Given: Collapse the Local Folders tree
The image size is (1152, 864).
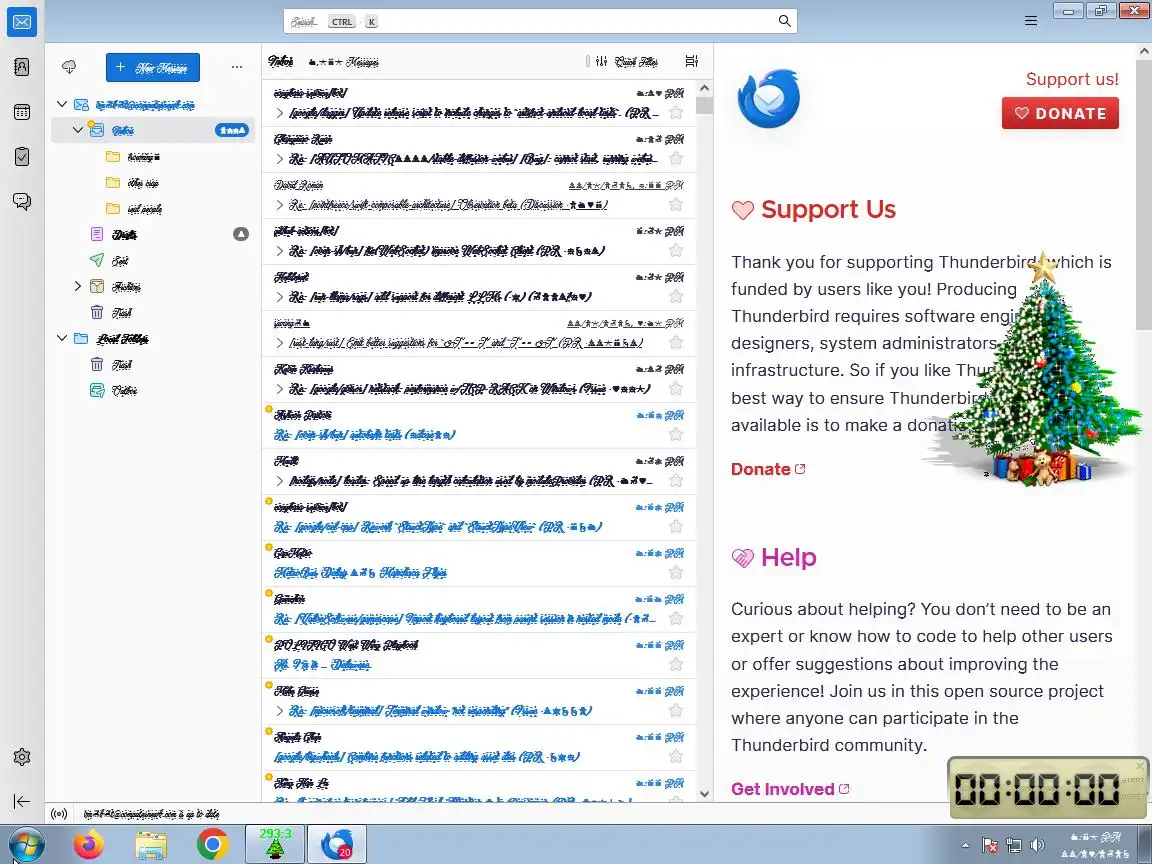Looking at the screenshot, I should tap(62, 339).
